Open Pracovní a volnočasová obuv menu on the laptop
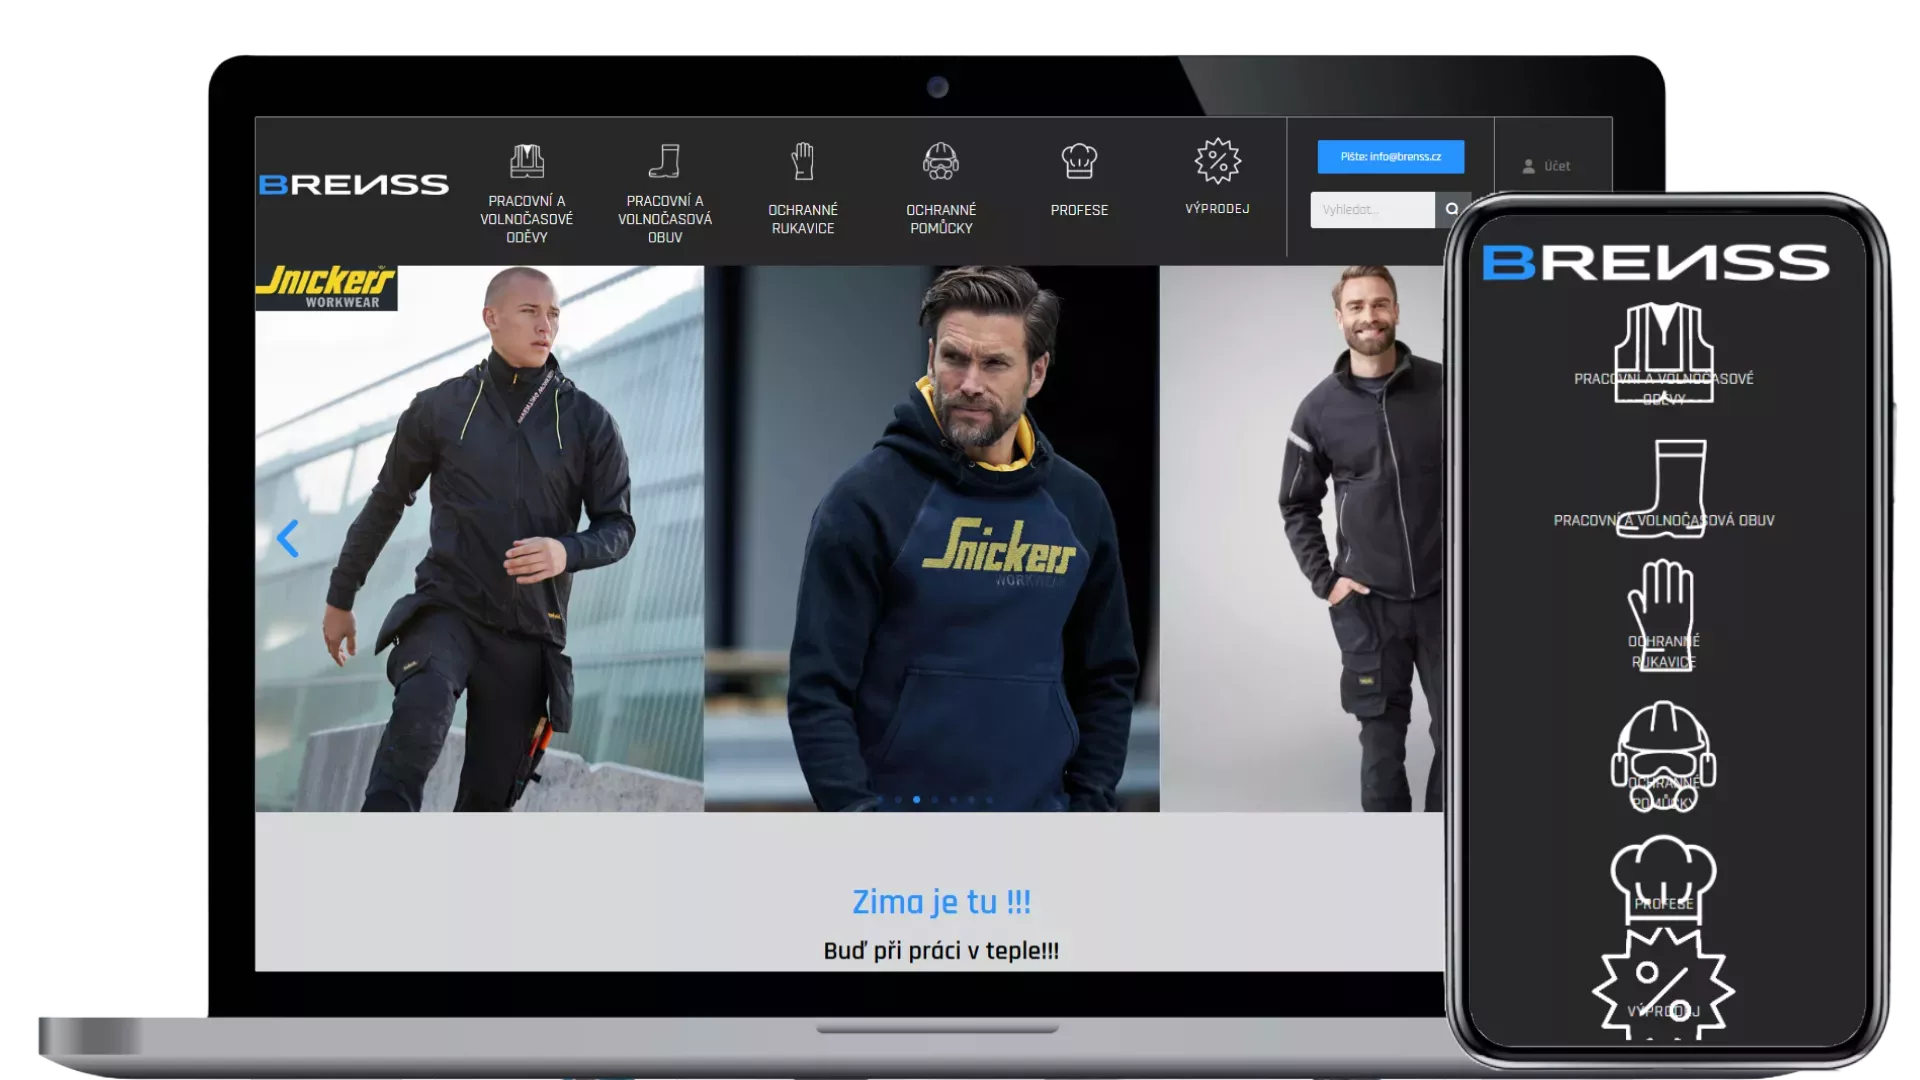The width and height of the screenshot is (1920, 1080). click(x=665, y=219)
